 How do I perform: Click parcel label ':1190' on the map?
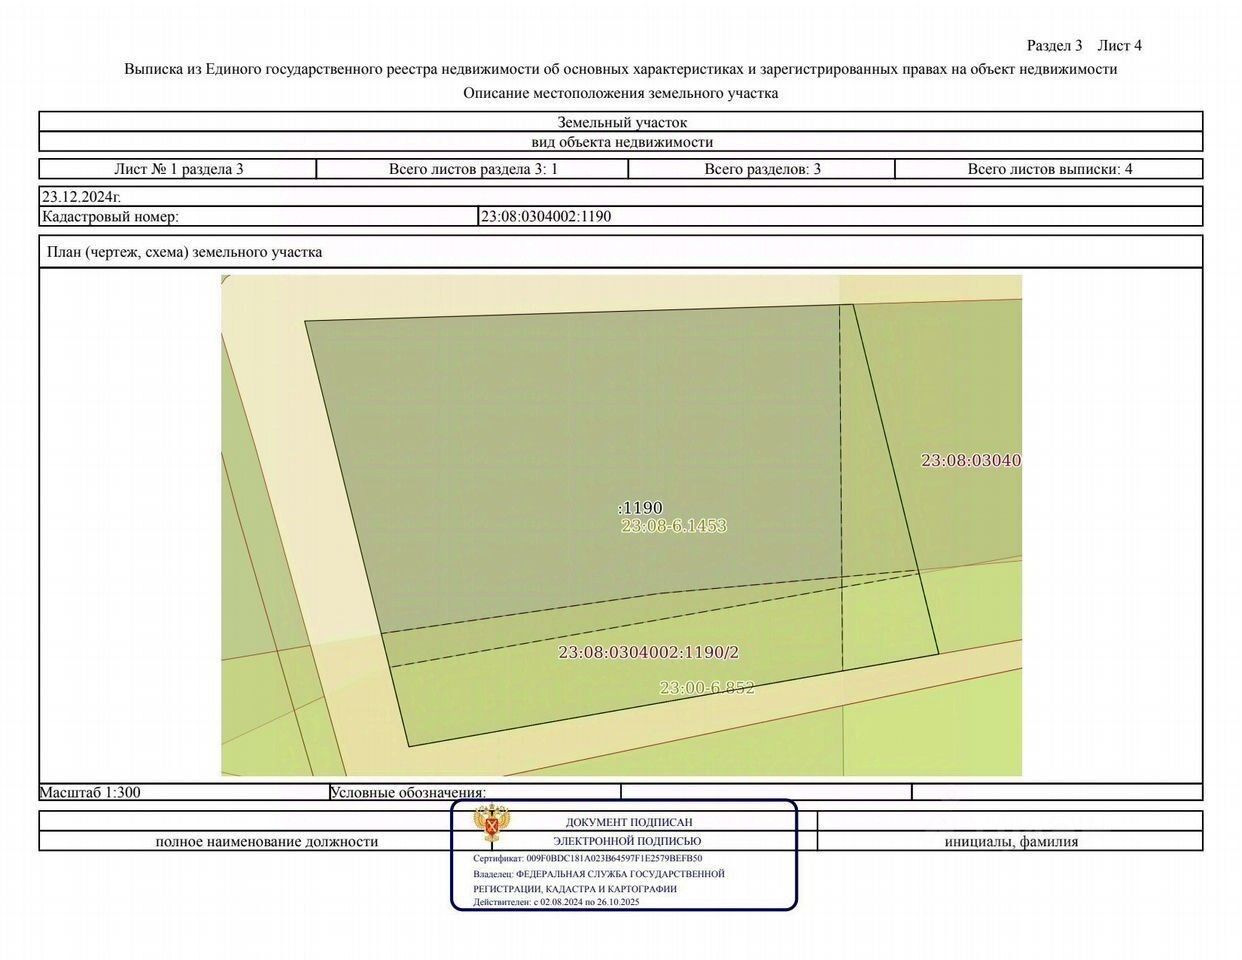[640, 508]
